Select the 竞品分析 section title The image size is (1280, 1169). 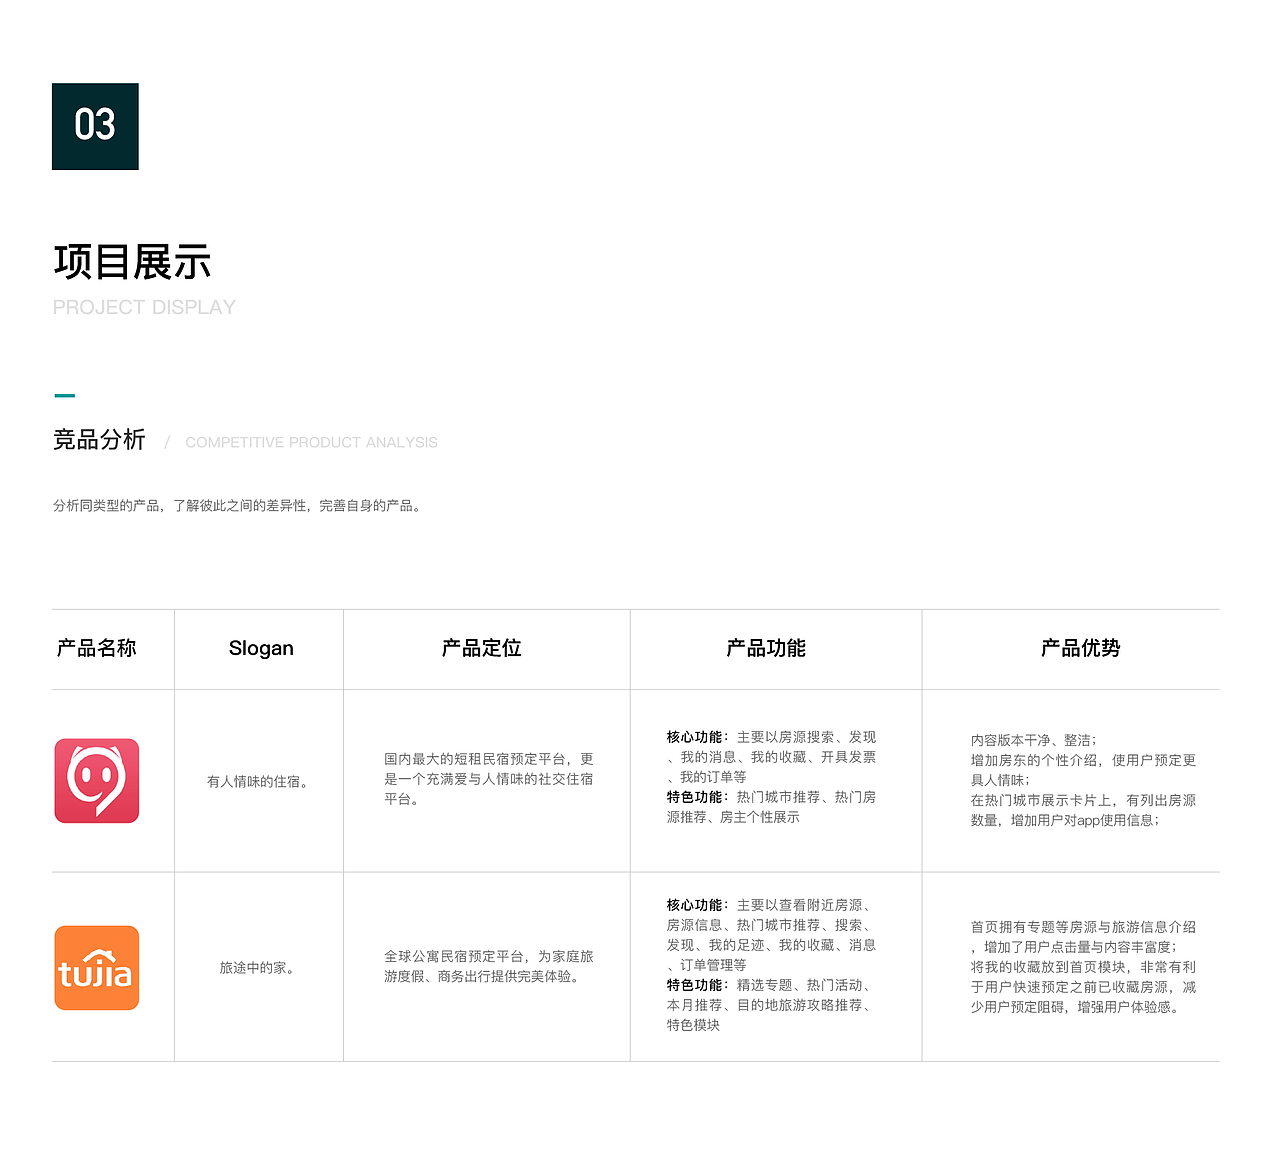pyautogui.click(x=99, y=440)
